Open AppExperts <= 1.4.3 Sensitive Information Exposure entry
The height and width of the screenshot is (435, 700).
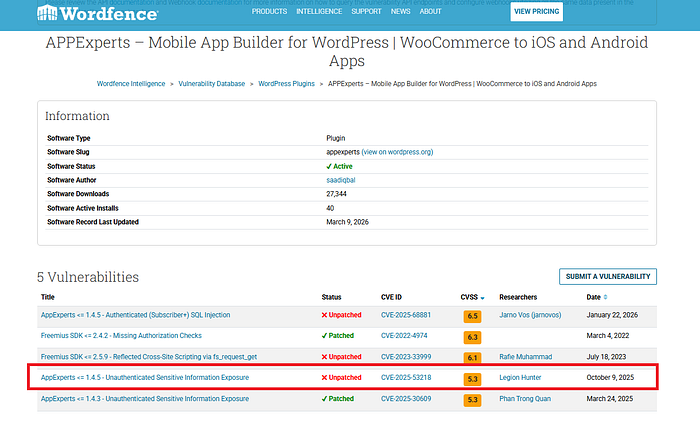pyautogui.click(x=145, y=398)
